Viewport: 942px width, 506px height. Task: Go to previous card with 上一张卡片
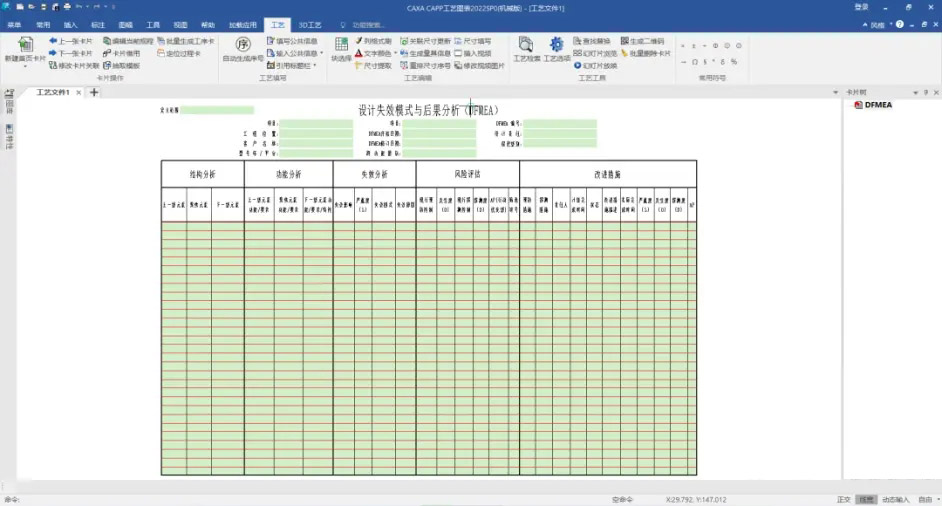[x=71, y=41]
